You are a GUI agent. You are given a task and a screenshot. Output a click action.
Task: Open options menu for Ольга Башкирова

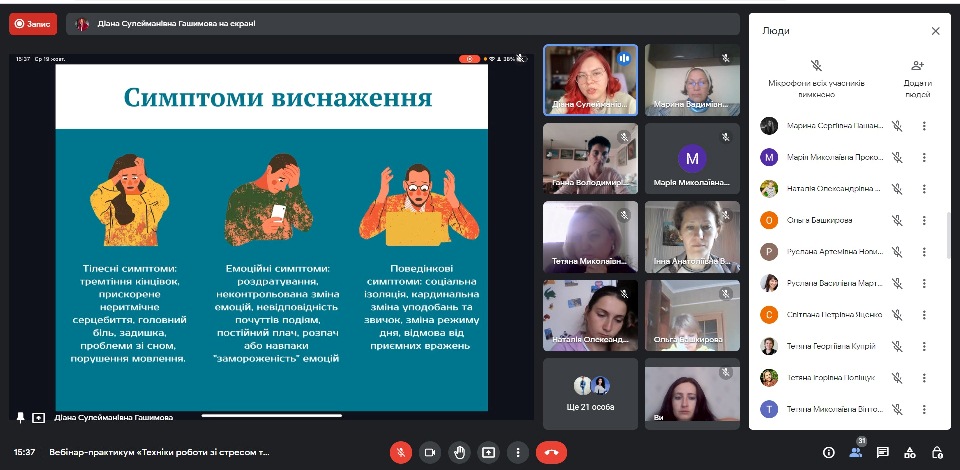coord(924,220)
